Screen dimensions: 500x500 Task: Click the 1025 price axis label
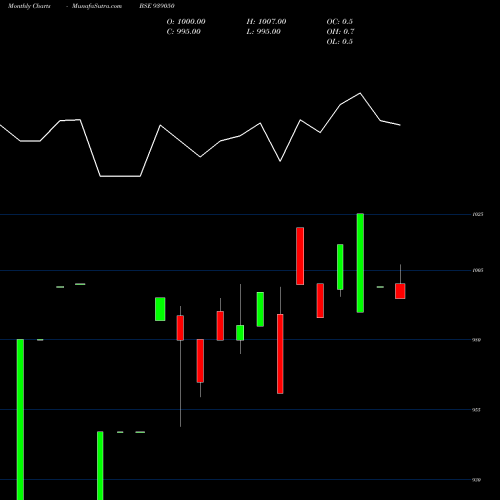tap(478, 214)
